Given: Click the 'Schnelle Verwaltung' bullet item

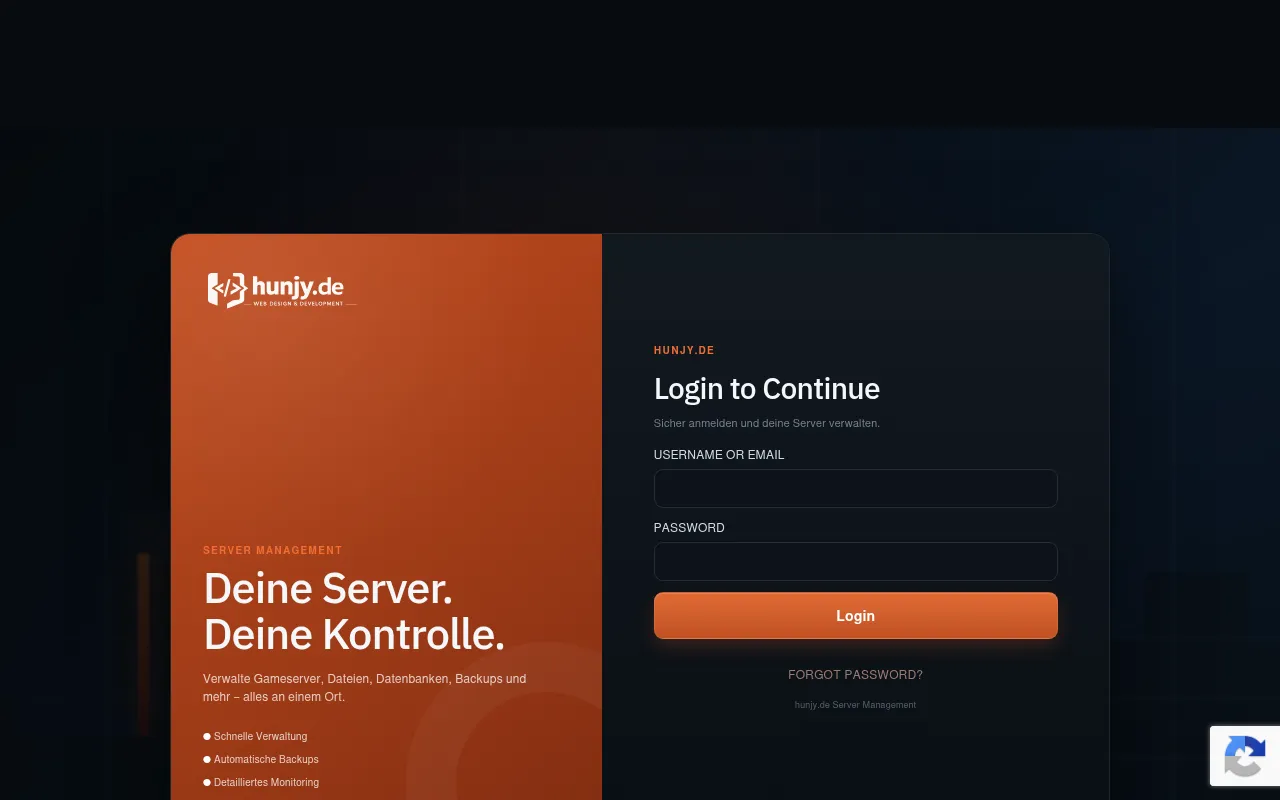Looking at the screenshot, I should (255, 737).
